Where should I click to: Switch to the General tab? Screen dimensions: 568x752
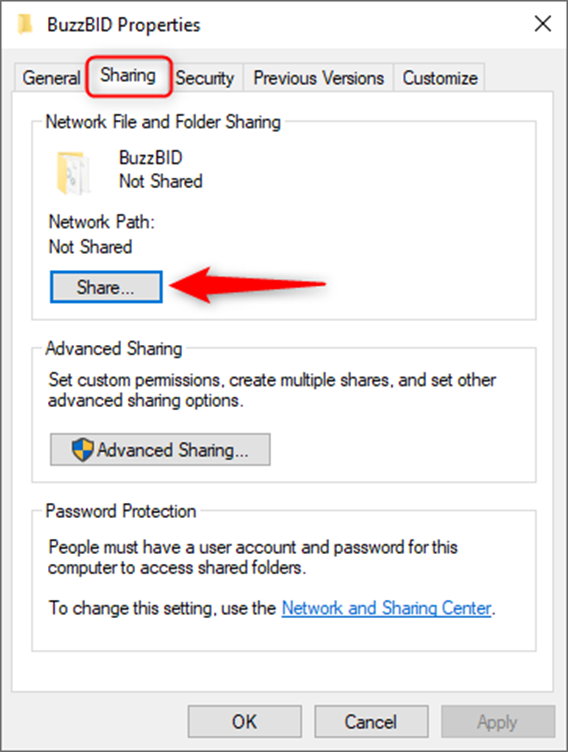(x=51, y=77)
